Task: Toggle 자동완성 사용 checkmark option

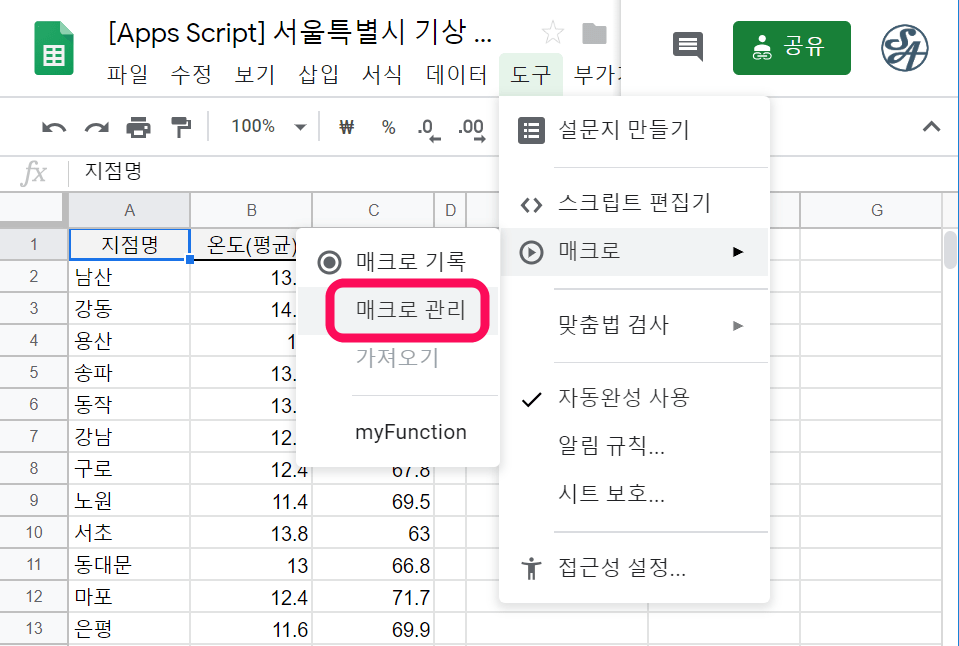Action: pos(623,398)
